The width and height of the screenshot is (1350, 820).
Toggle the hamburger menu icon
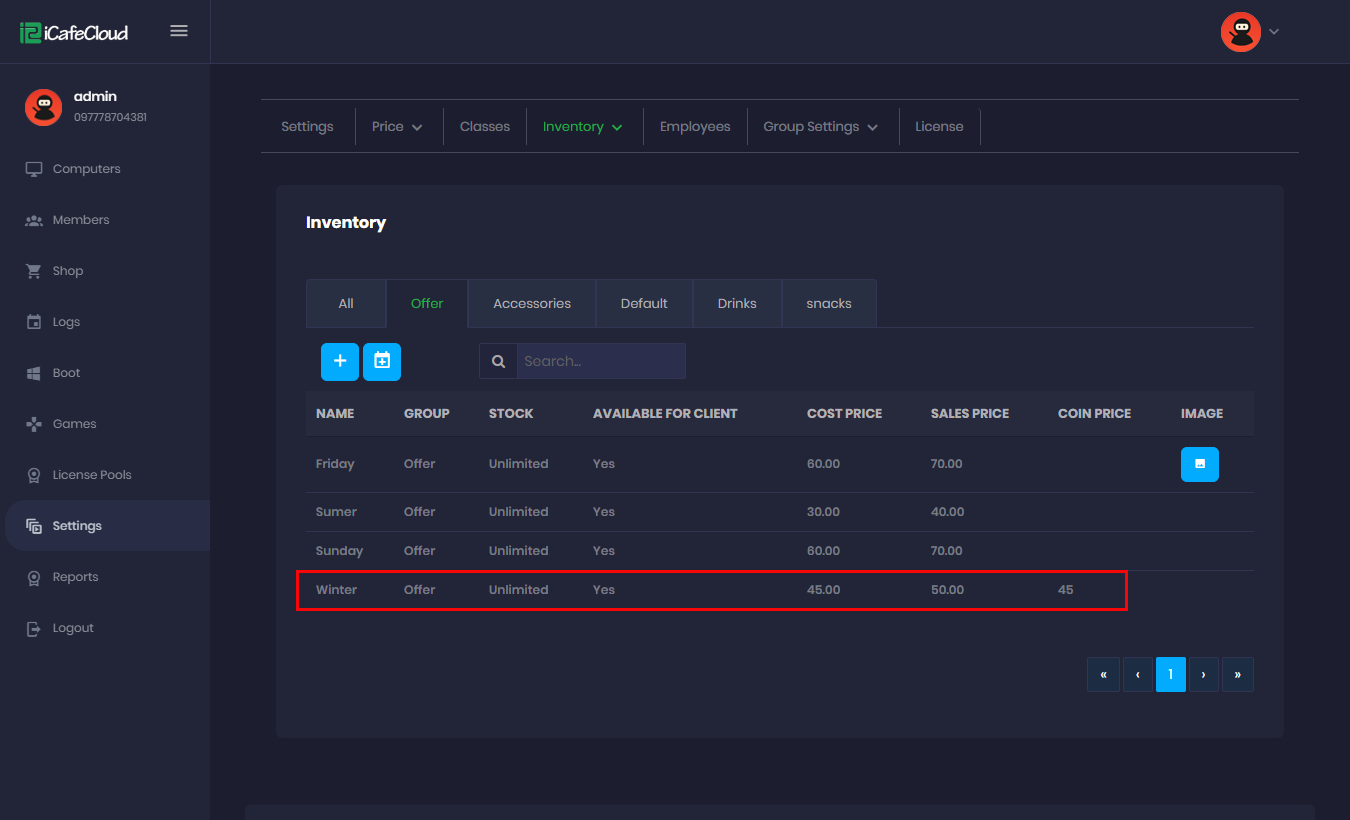179,31
